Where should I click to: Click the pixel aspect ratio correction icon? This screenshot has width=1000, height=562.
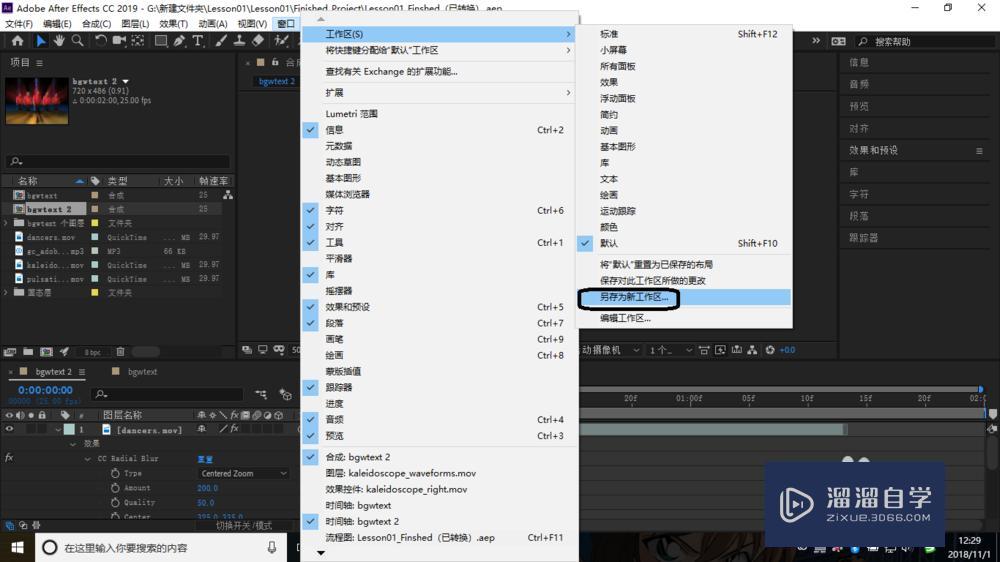click(704, 350)
